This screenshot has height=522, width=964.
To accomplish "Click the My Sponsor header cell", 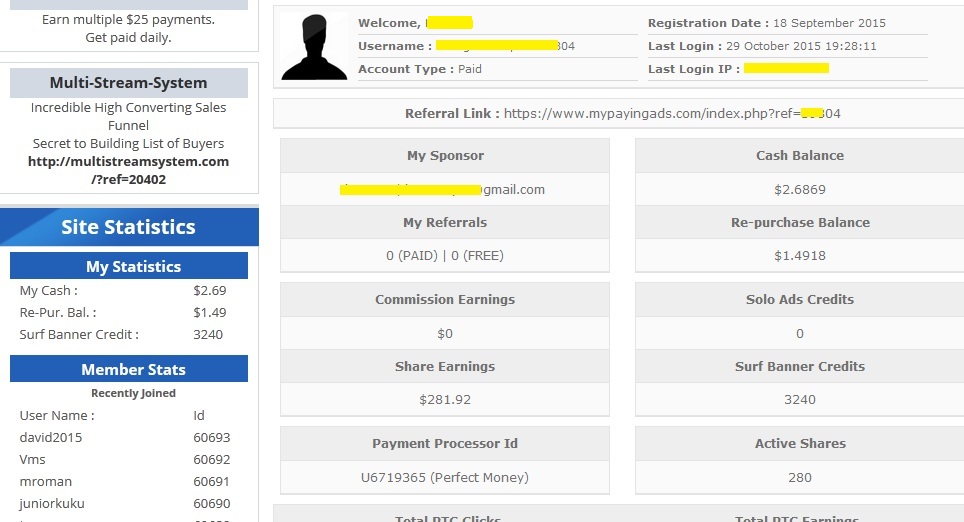I will pyautogui.click(x=445, y=156).
